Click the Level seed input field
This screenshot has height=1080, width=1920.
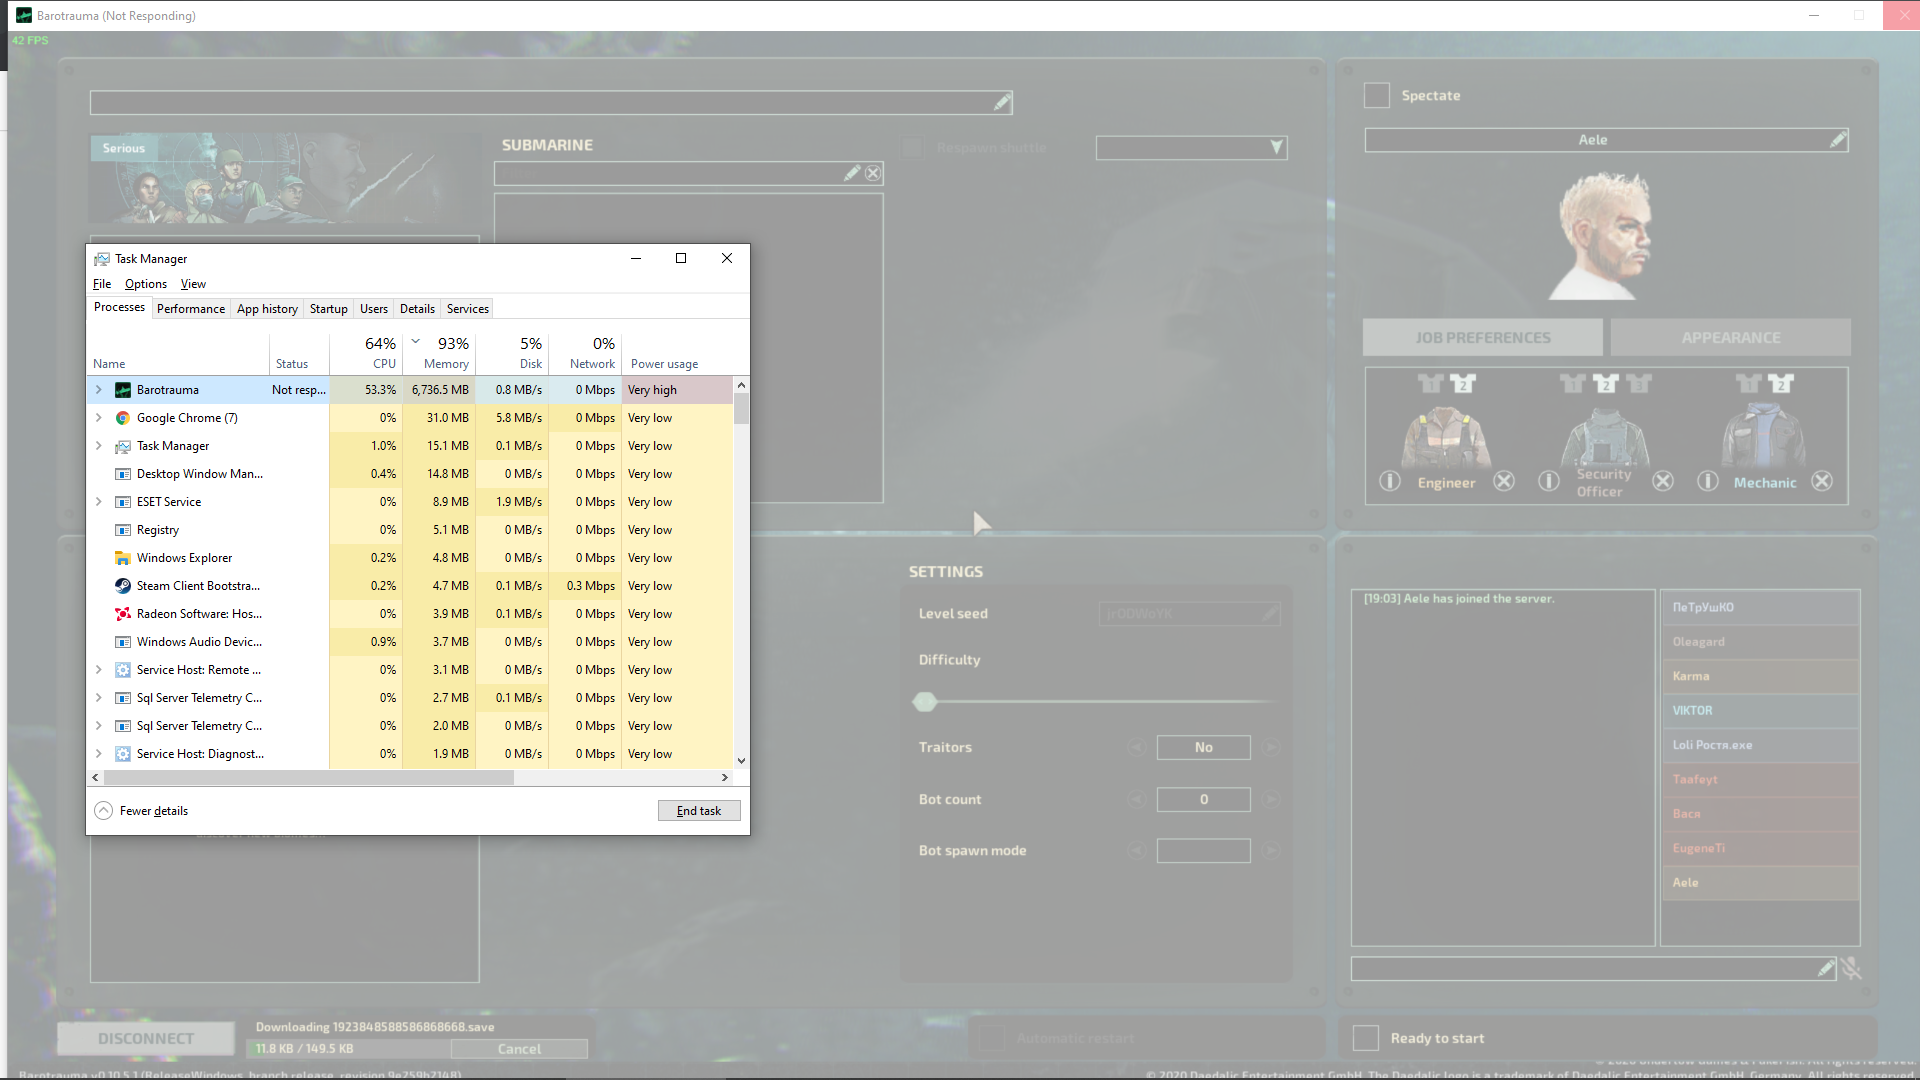[x=1189, y=614]
